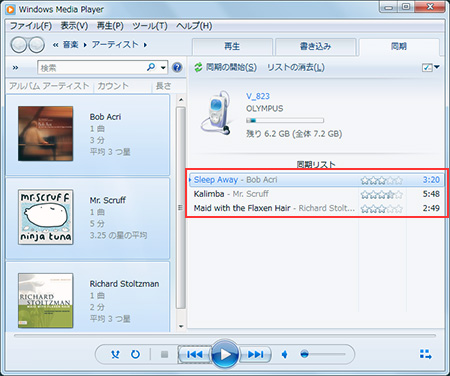Open the blue help icon
450x376 pixels.
click(177, 68)
